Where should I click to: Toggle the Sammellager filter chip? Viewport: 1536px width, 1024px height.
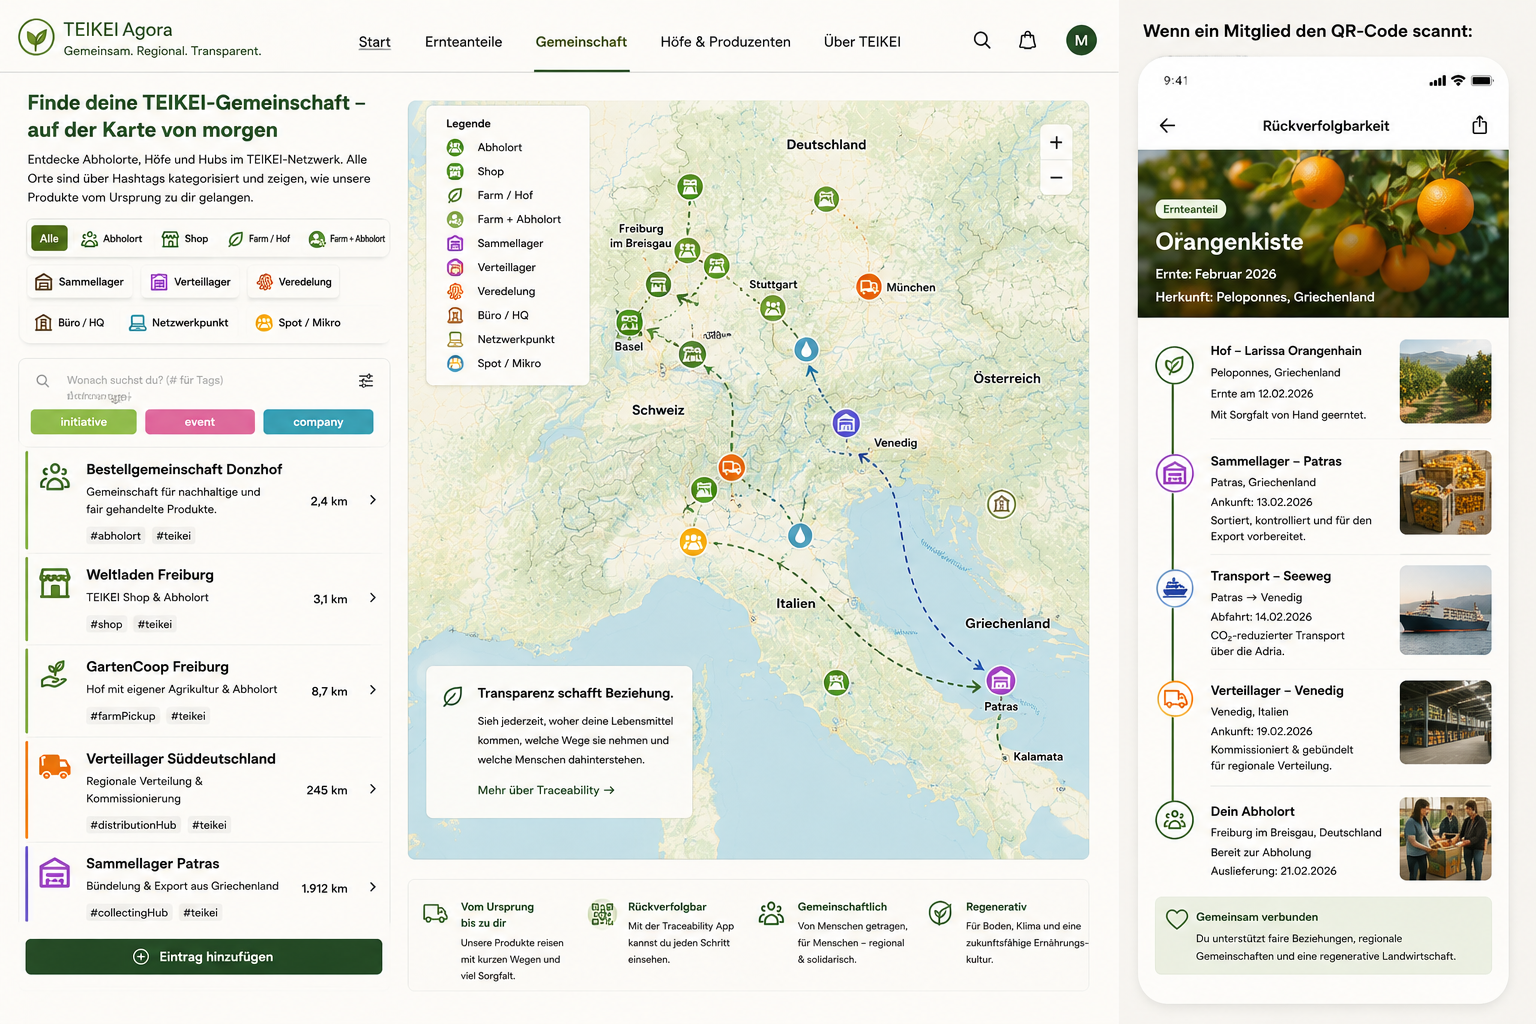[x=80, y=282]
